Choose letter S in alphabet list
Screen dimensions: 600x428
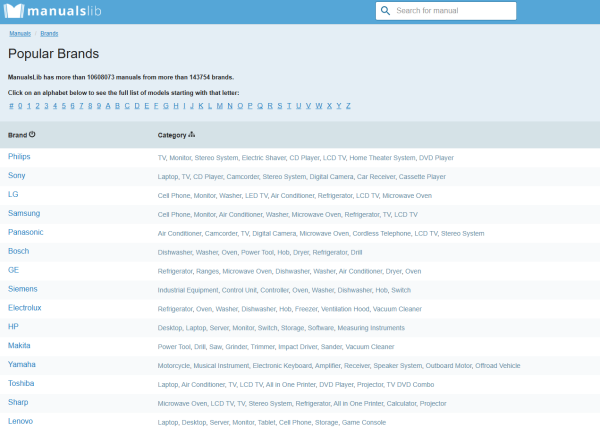[280, 106]
